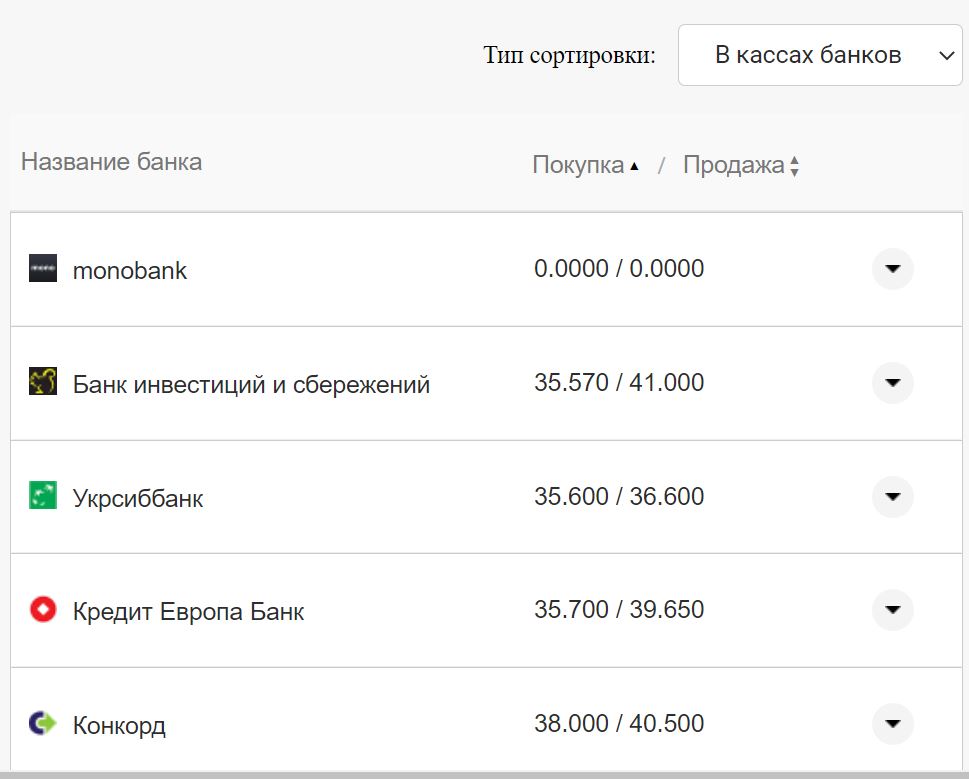The image size is (969, 779).
Task: Click the chevron inside the sort type selector
Action: (944, 55)
